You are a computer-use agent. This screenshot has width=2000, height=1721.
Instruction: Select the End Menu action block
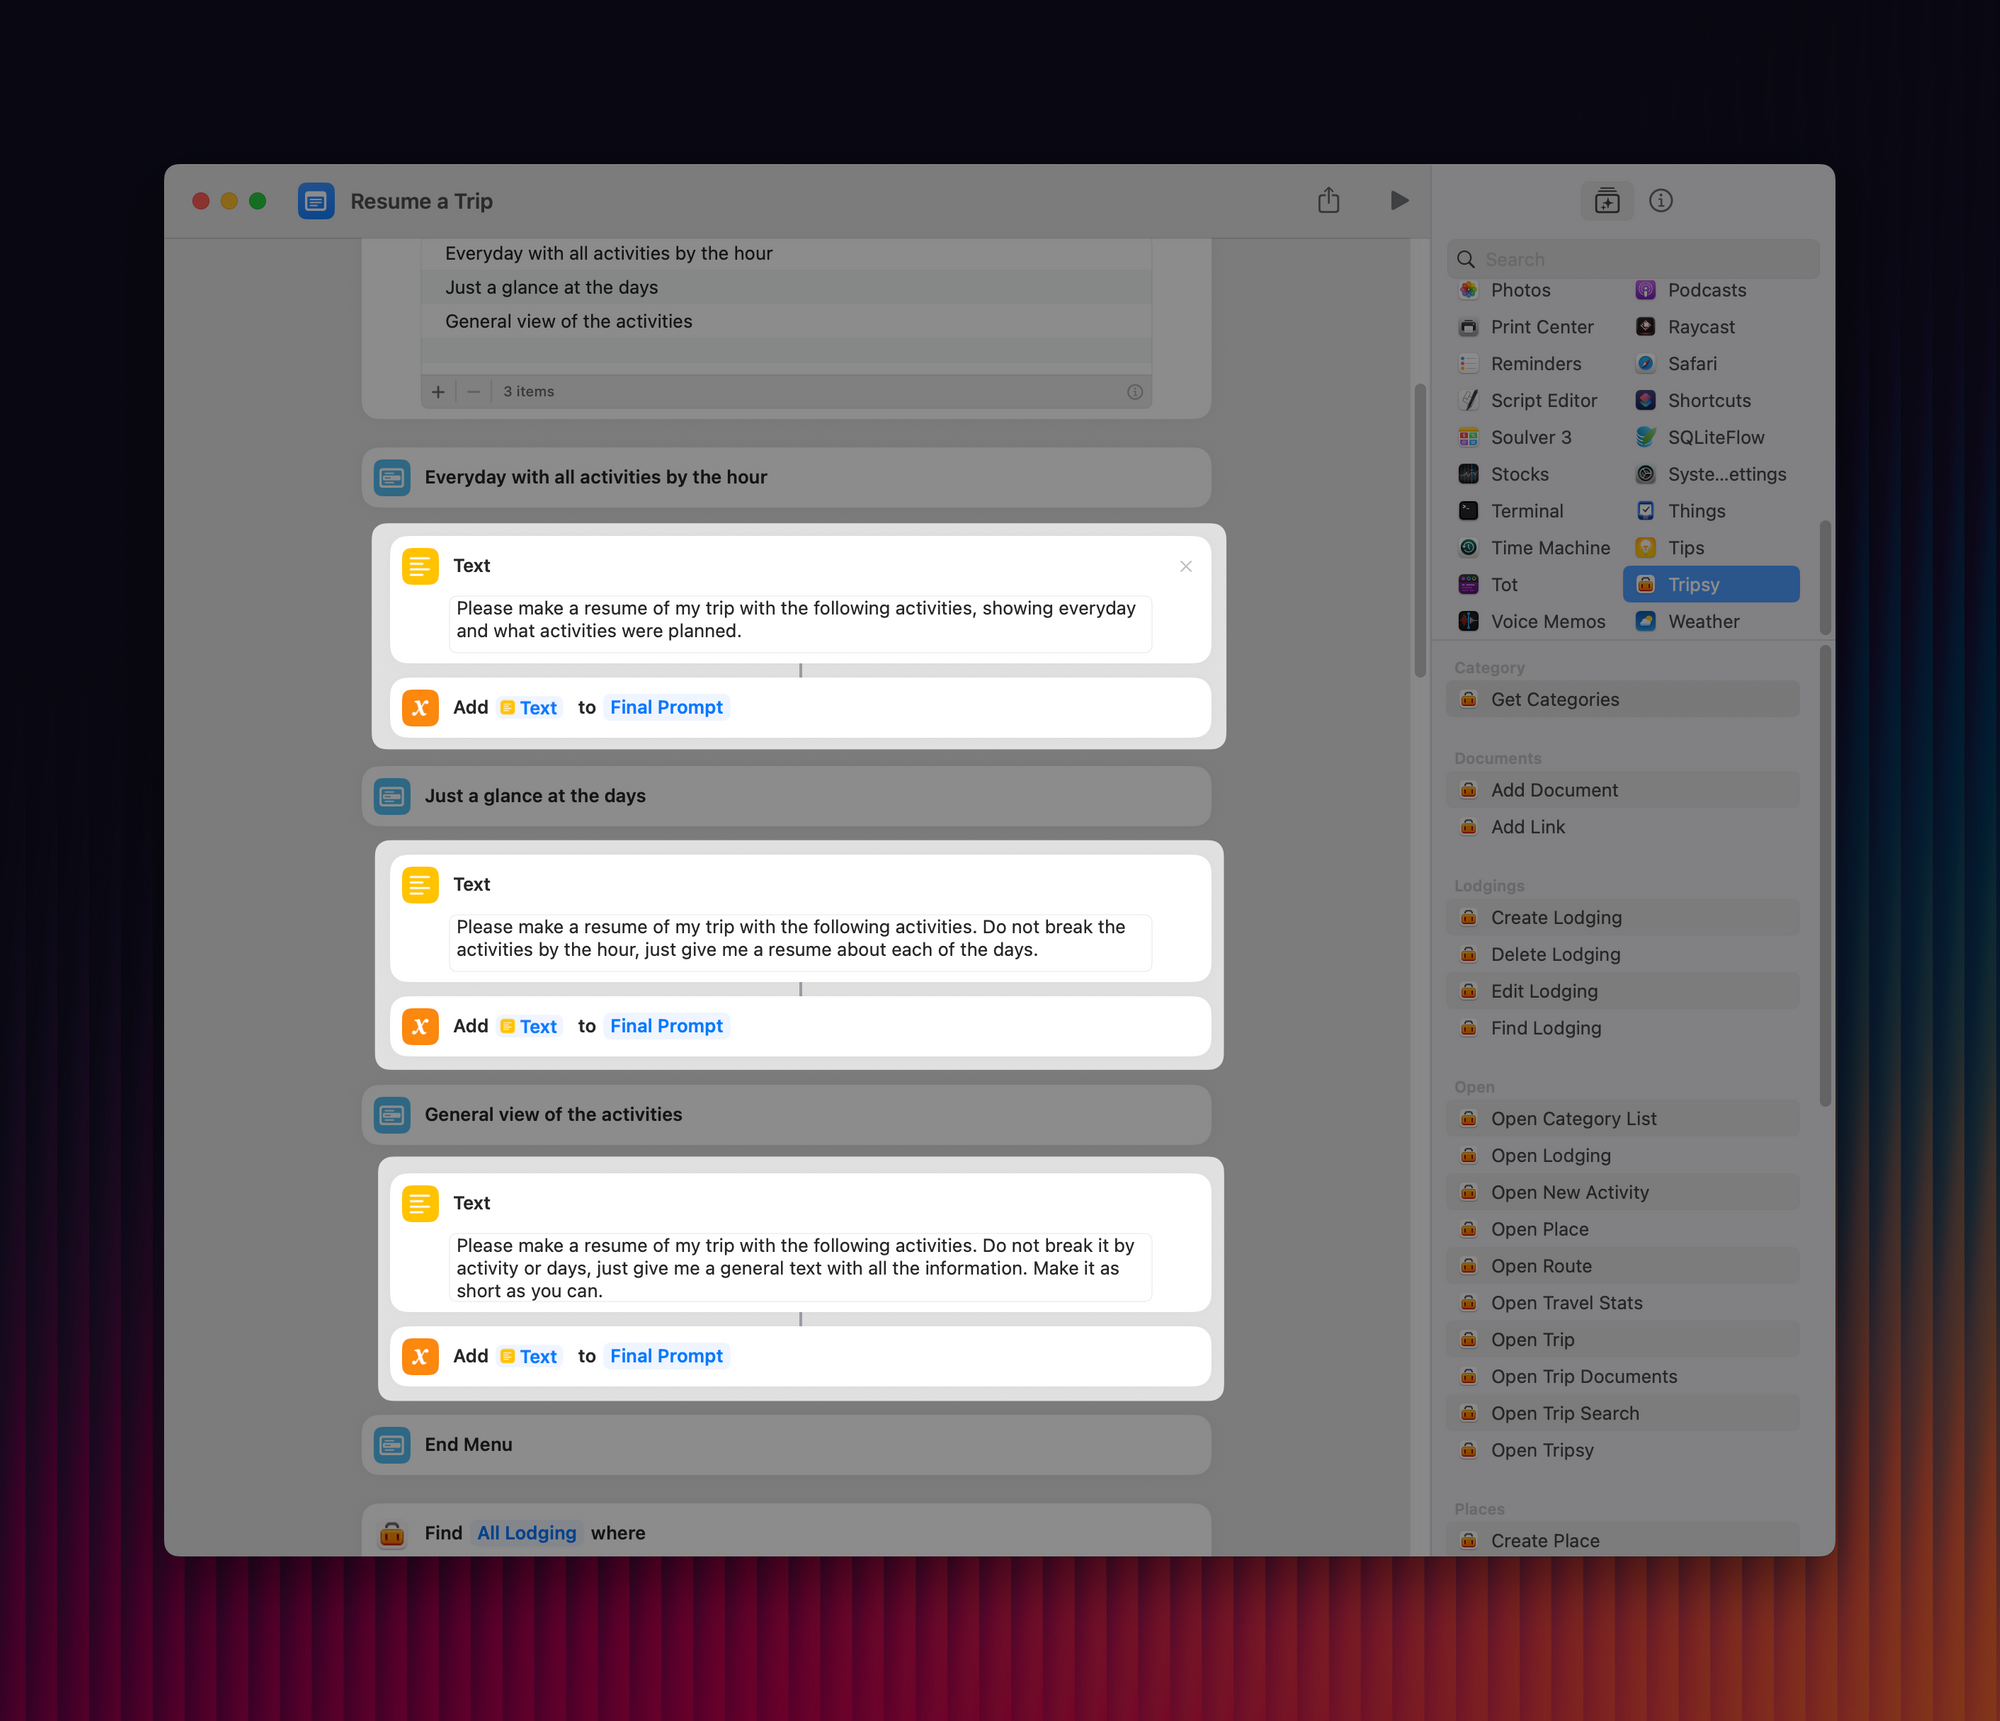coord(786,1445)
